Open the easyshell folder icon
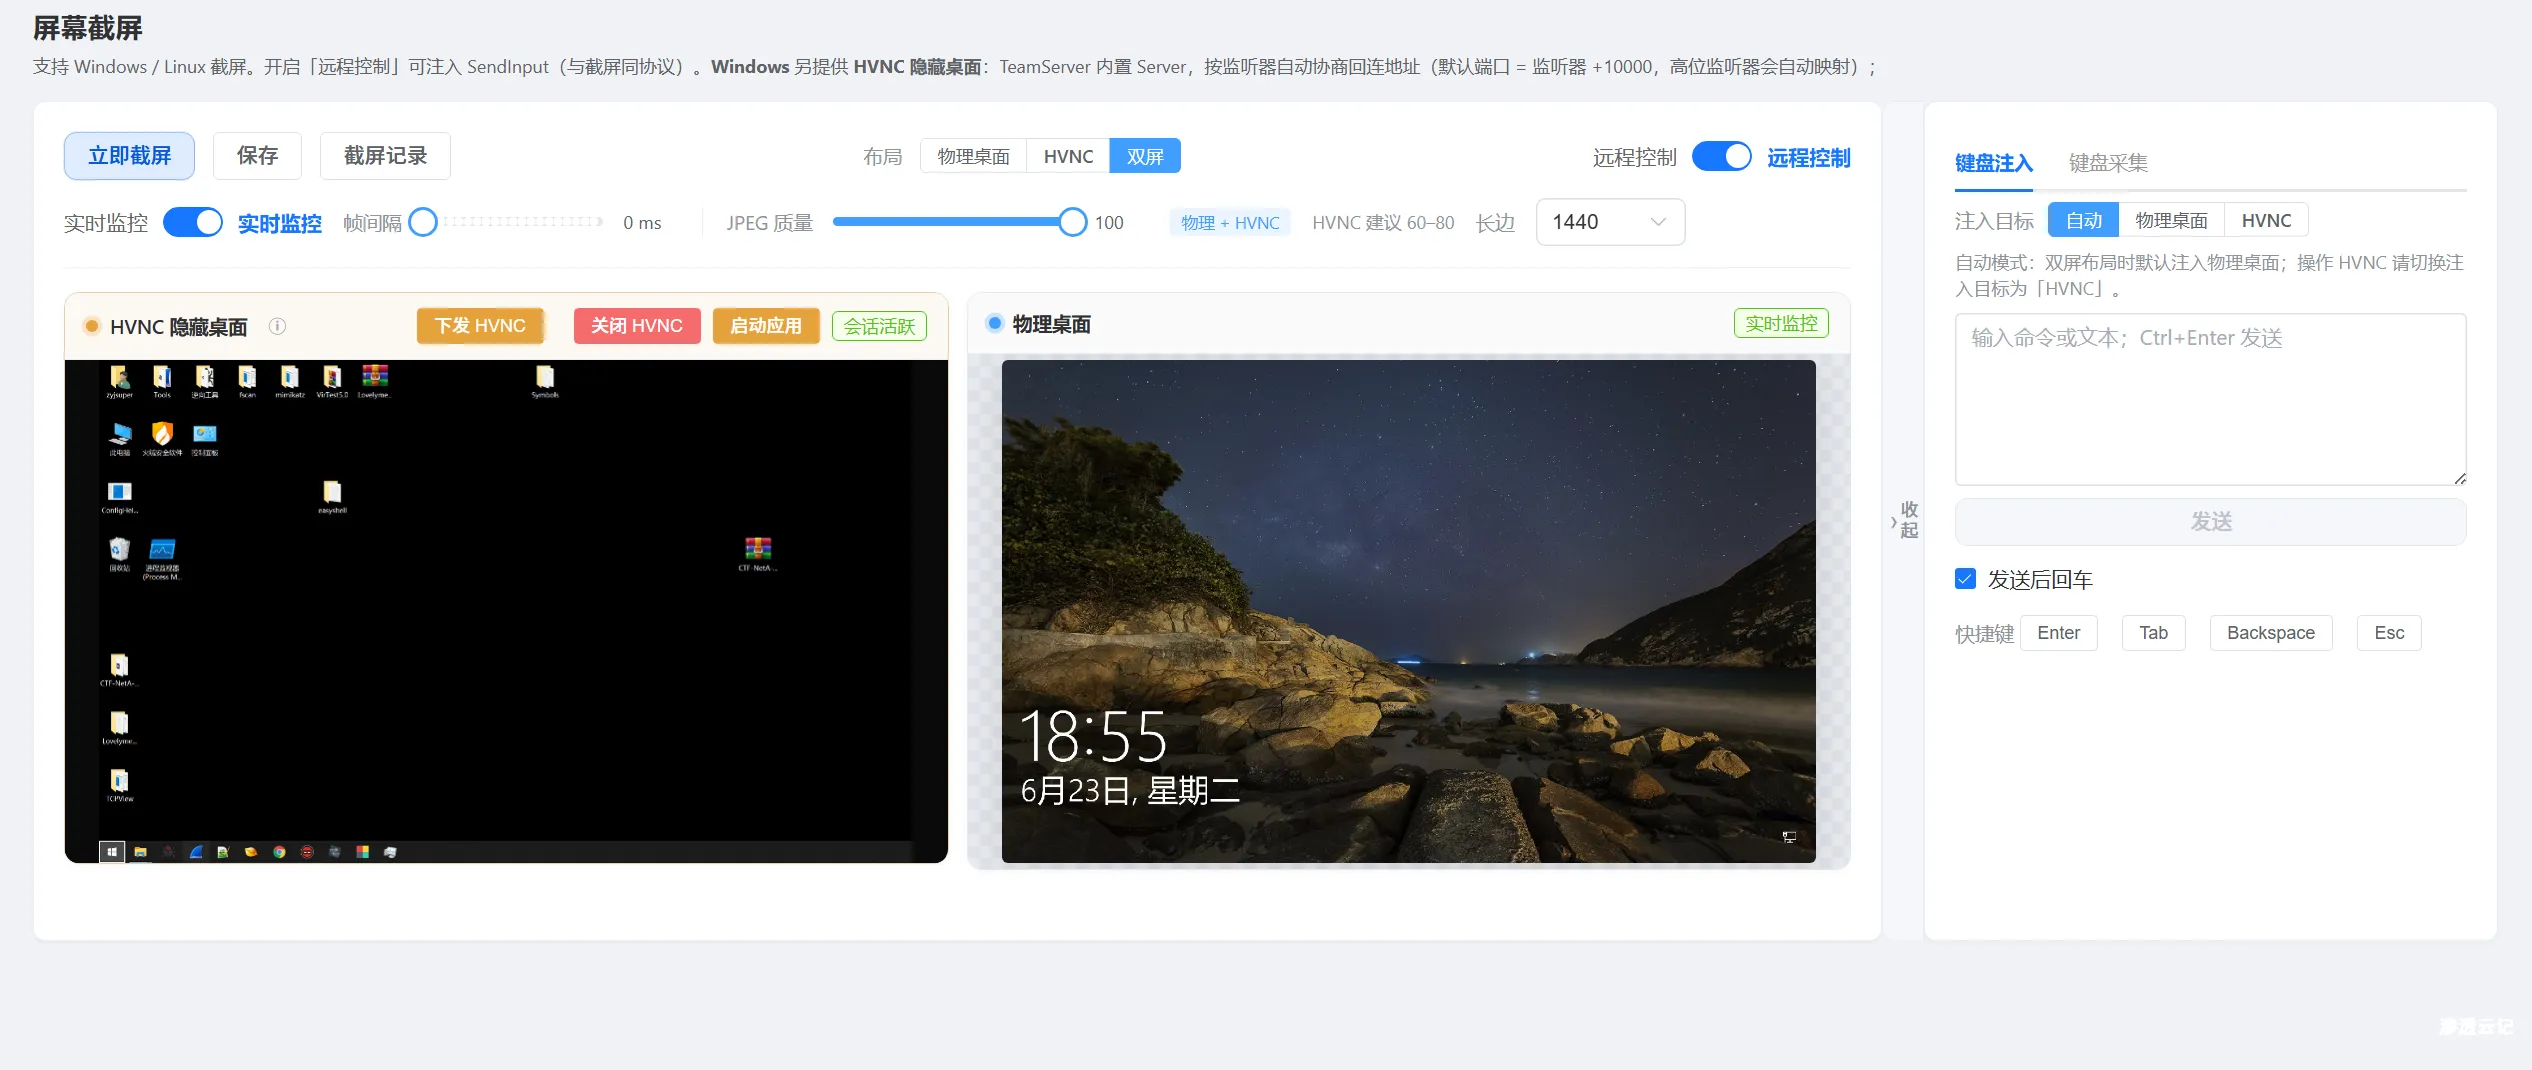 (x=332, y=495)
